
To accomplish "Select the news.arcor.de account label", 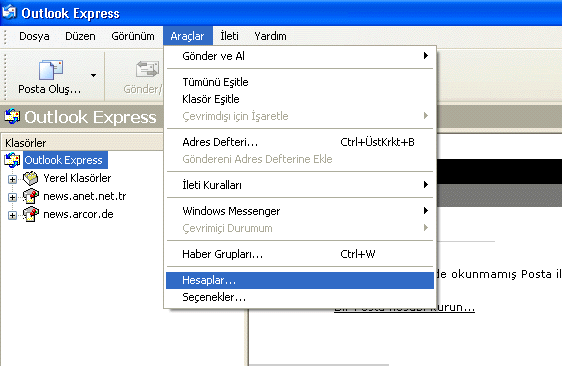I will point(78,214).
